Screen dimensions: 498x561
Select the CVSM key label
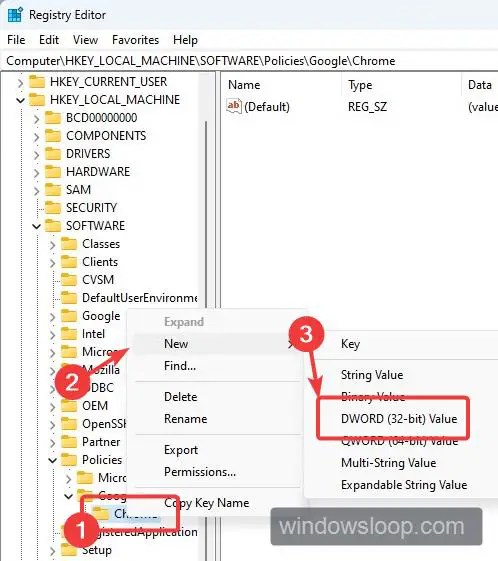[x=98, y=279]
